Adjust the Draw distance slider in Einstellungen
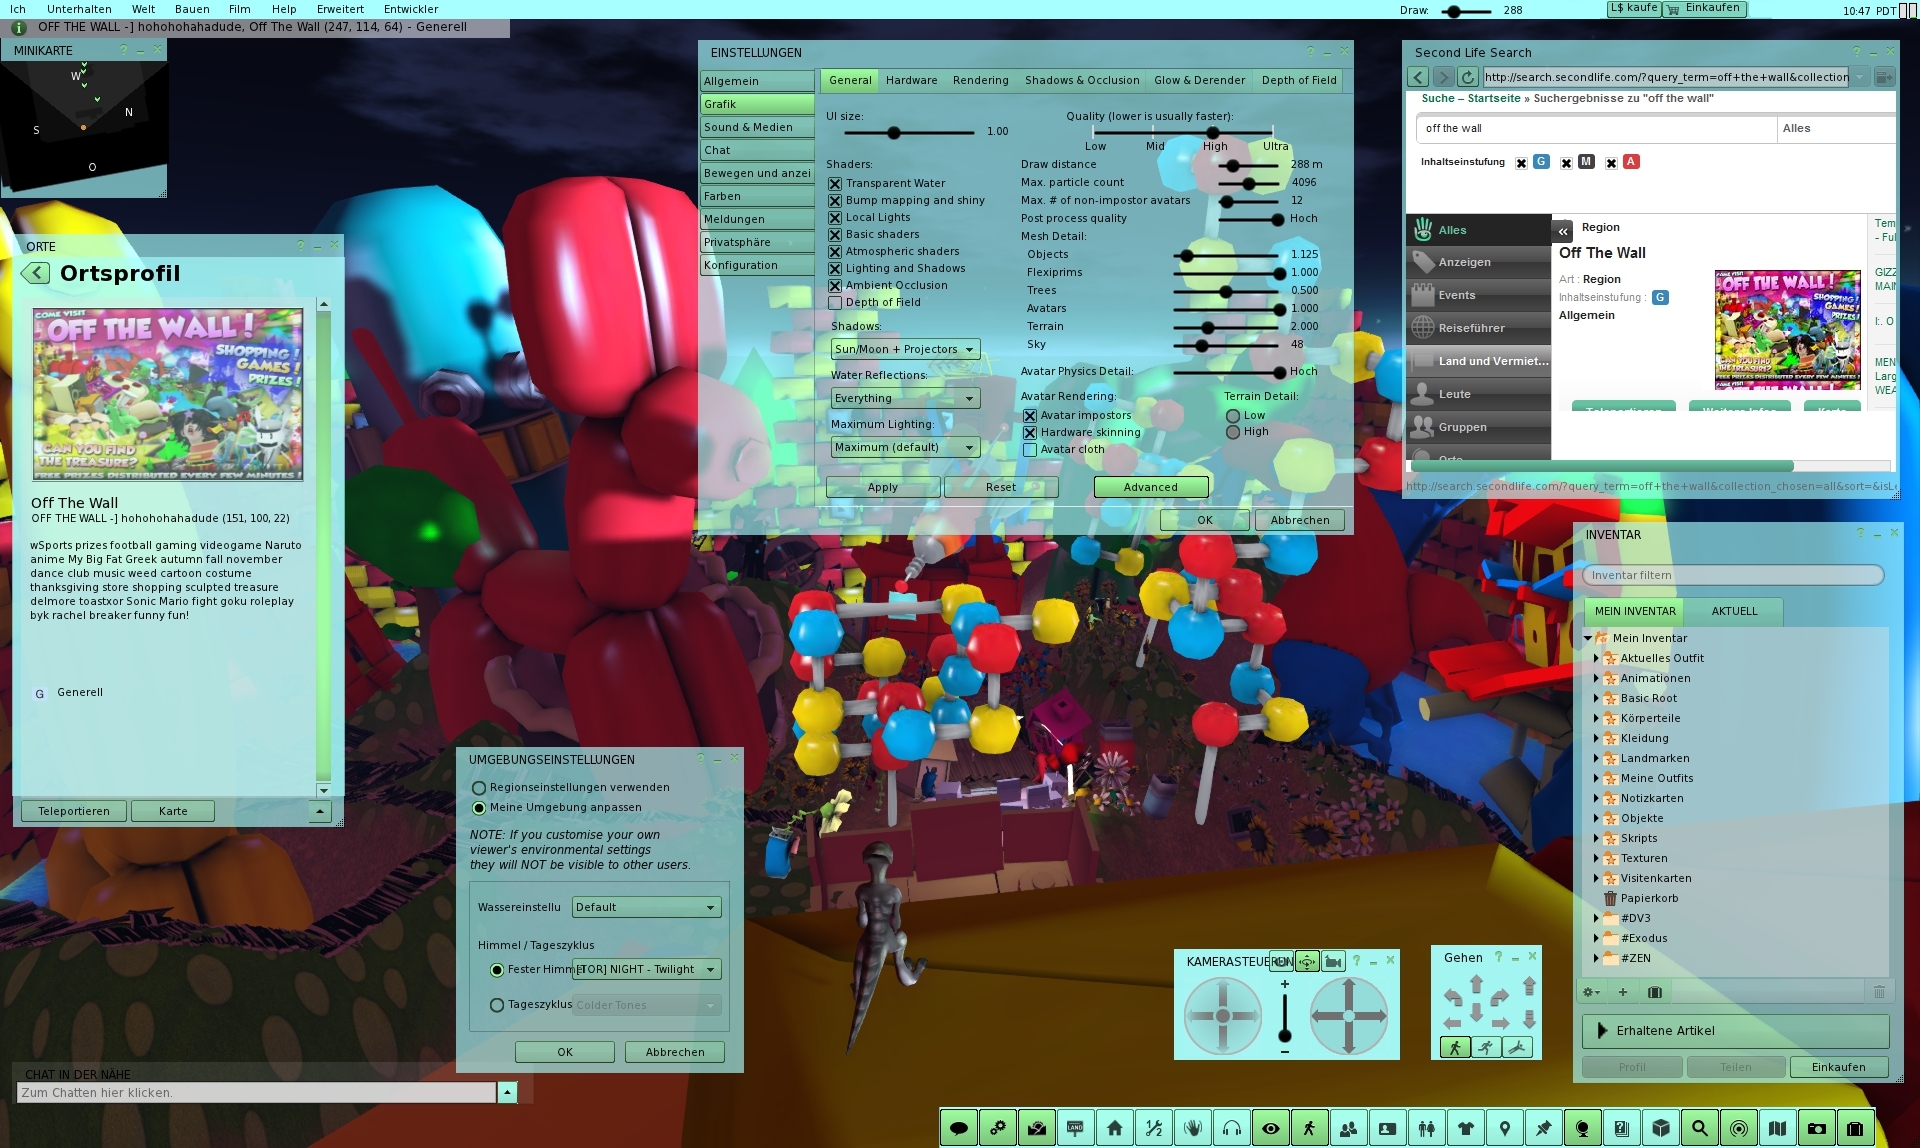The width and height of the screenshot is (1920, 1148). click(x=1233, y=165)
